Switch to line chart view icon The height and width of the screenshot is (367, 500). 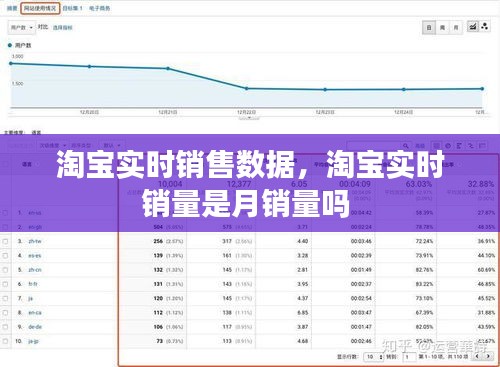(472, 26)
